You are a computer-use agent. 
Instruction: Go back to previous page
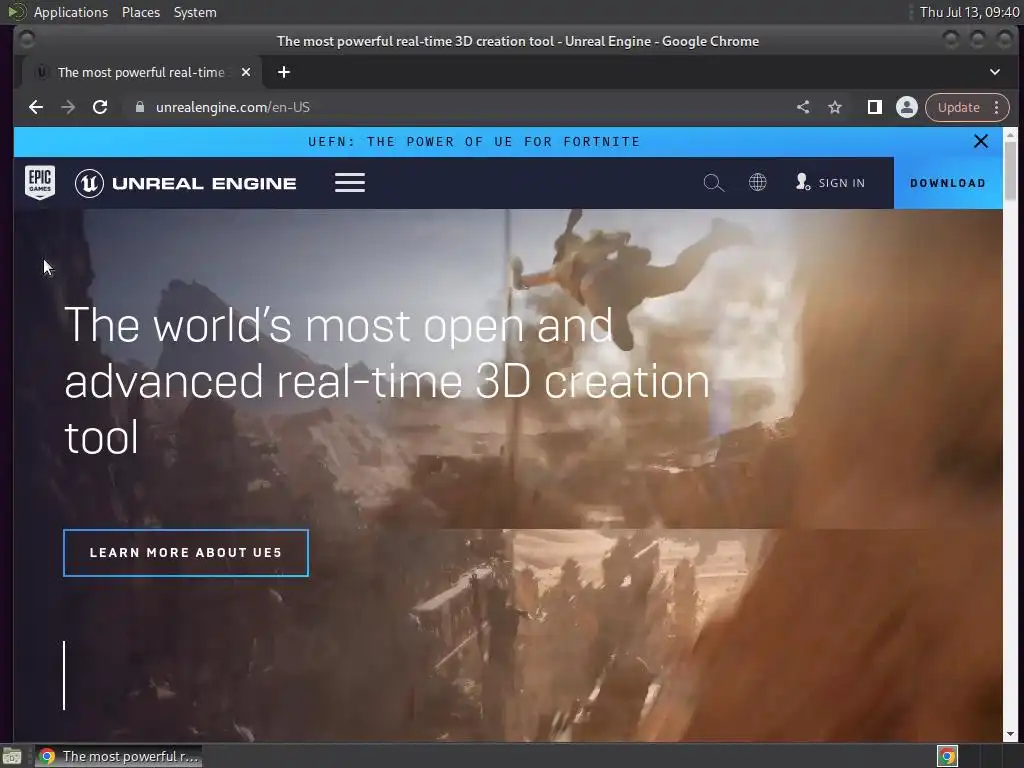point(36,107)
